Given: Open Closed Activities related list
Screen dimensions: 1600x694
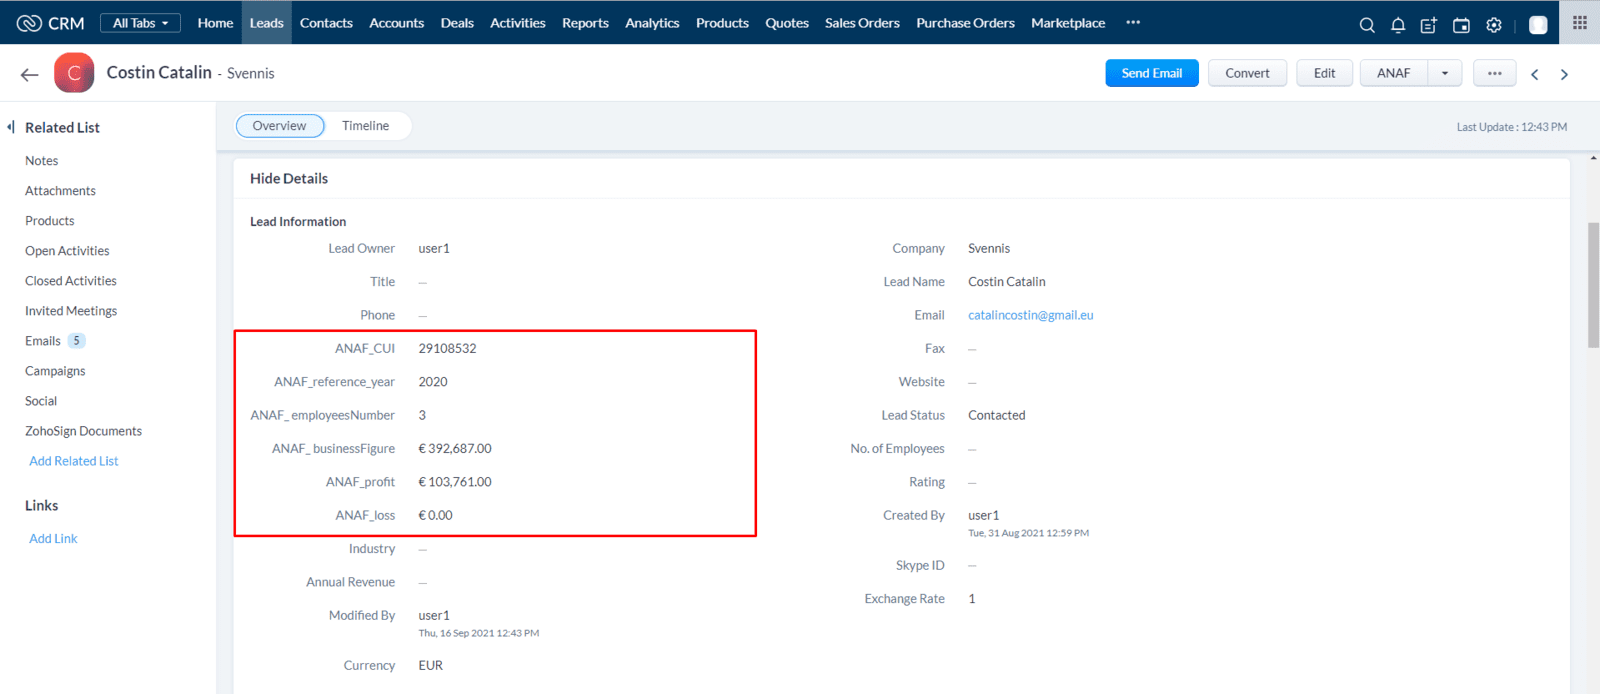Looking at the screenshot, I should point(71,281).
